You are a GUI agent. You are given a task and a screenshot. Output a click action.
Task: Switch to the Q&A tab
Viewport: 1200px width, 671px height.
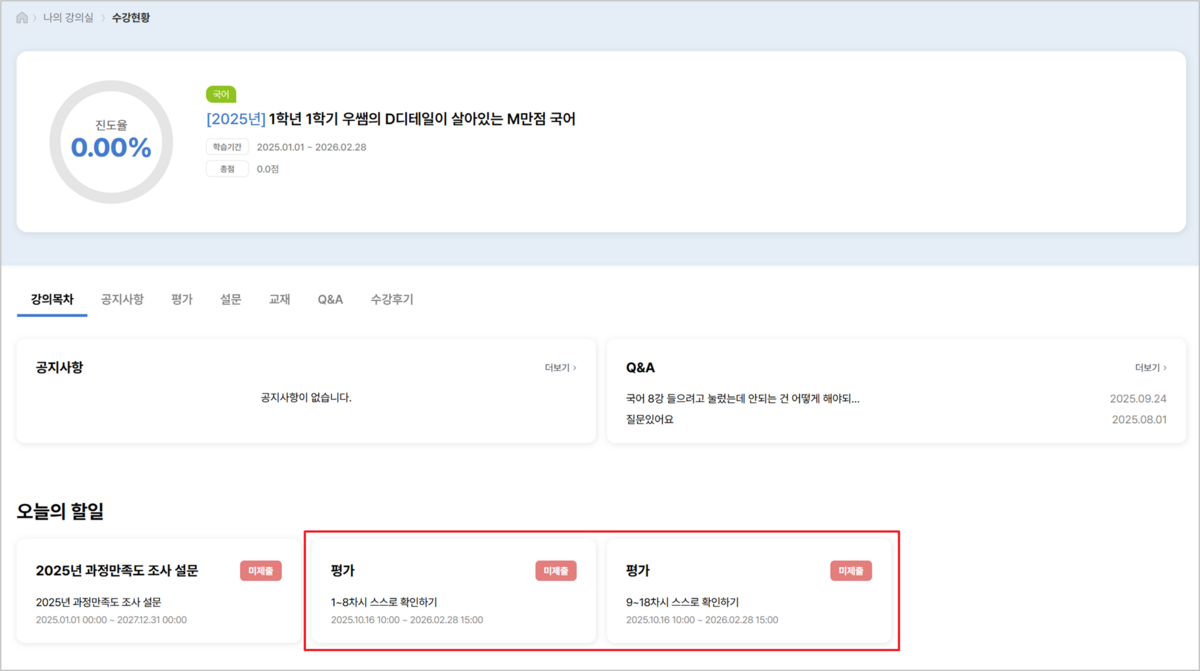[330, 299]
